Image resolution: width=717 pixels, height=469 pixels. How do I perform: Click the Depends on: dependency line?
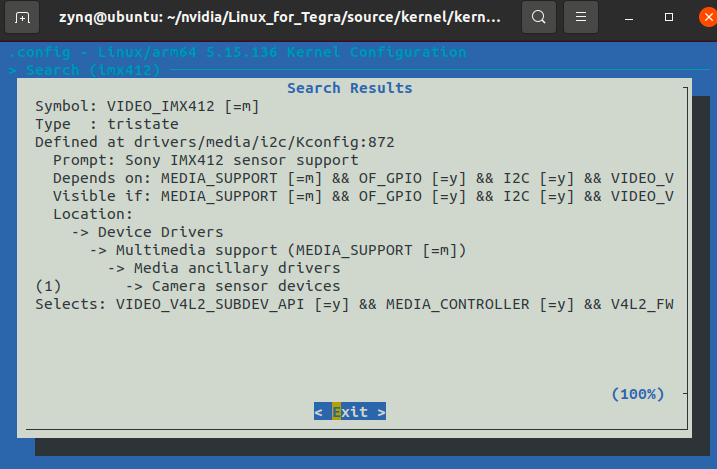[363, 178]
